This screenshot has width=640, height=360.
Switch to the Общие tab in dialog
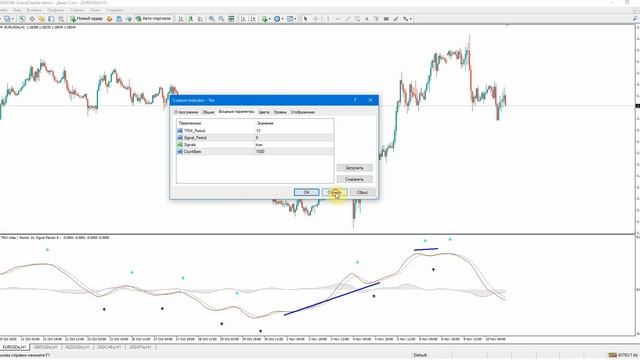coord(208,112)
